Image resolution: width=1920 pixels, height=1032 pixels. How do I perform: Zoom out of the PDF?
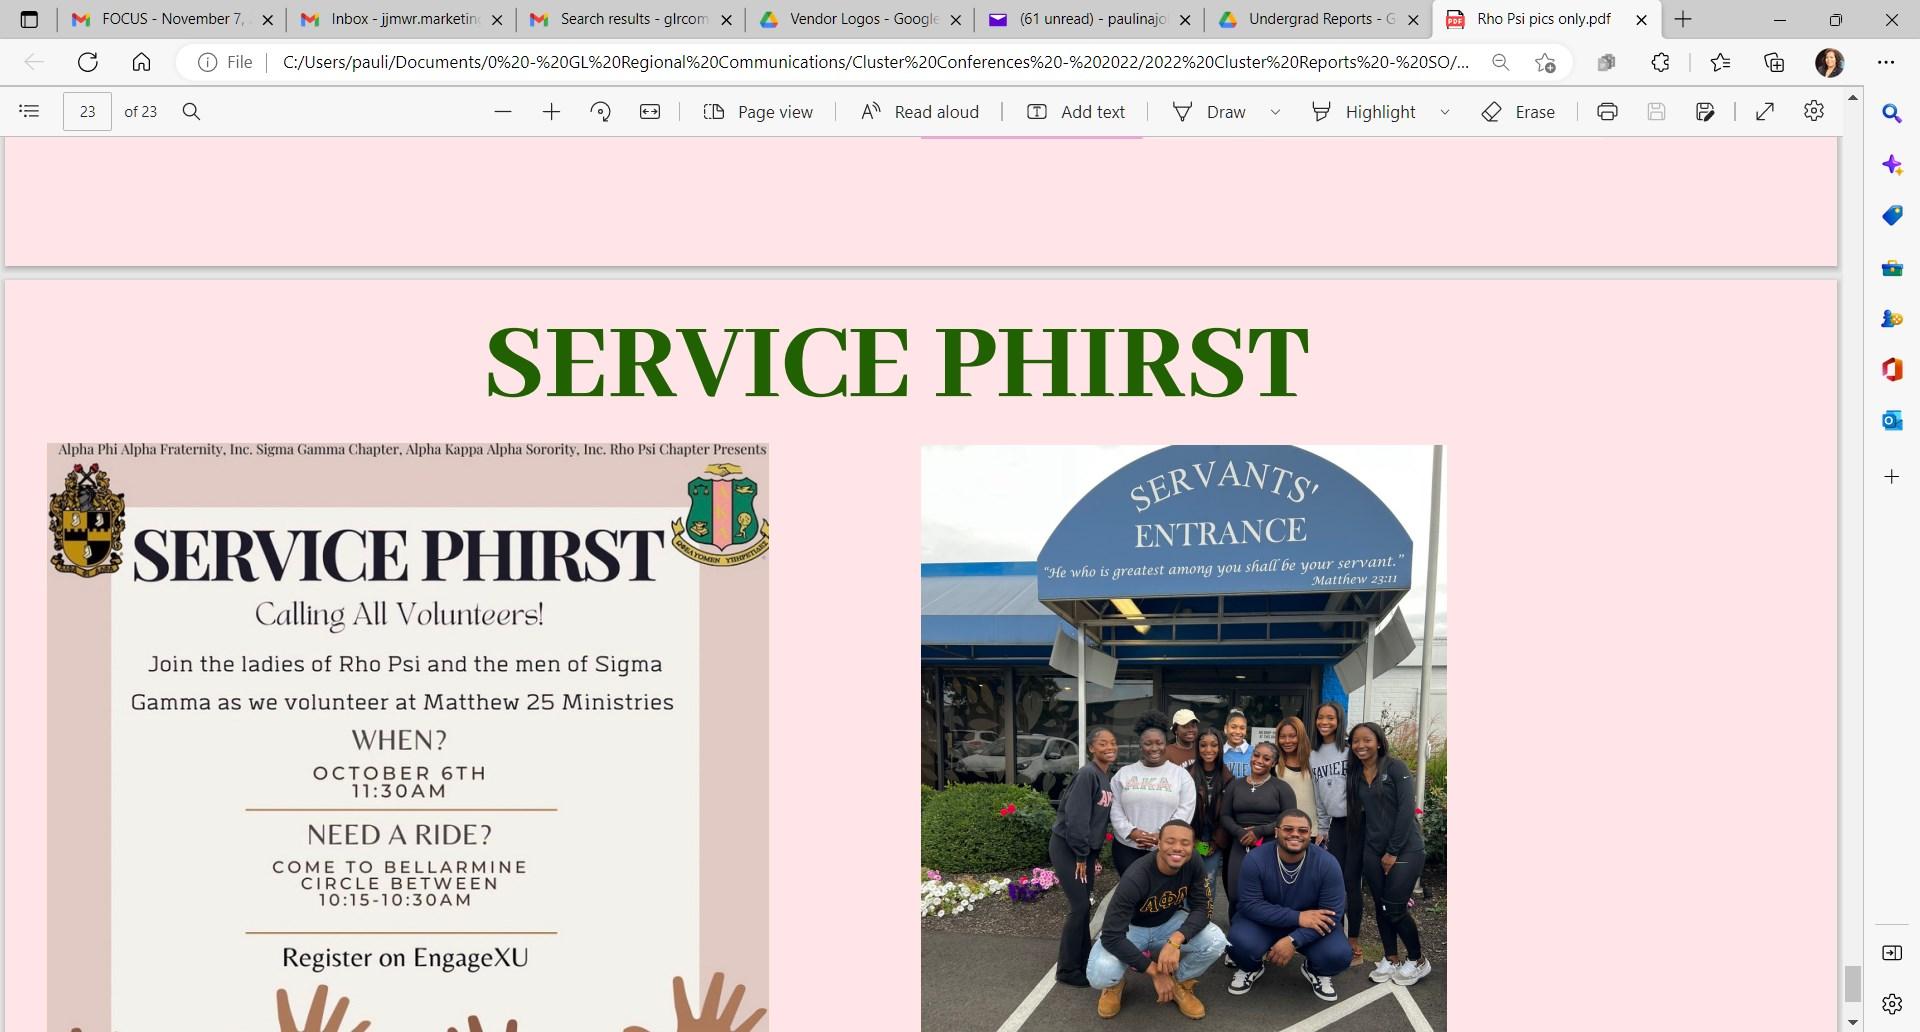[x=503, y=111]
